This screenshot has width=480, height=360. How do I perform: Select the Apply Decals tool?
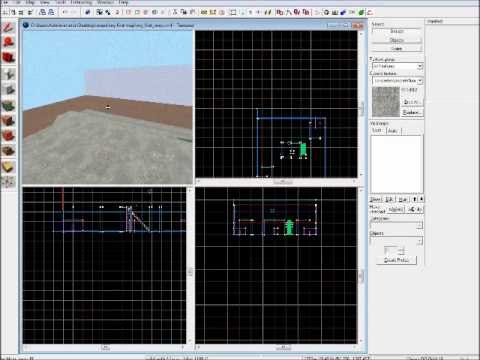tap(9, 136)
